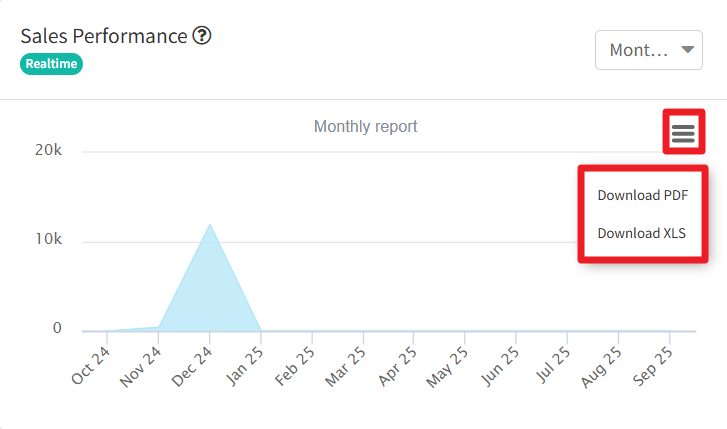Viewport: 727px width, 429px height.
Task: Pick the Jan 25 axis label
Action: [245, 366]
